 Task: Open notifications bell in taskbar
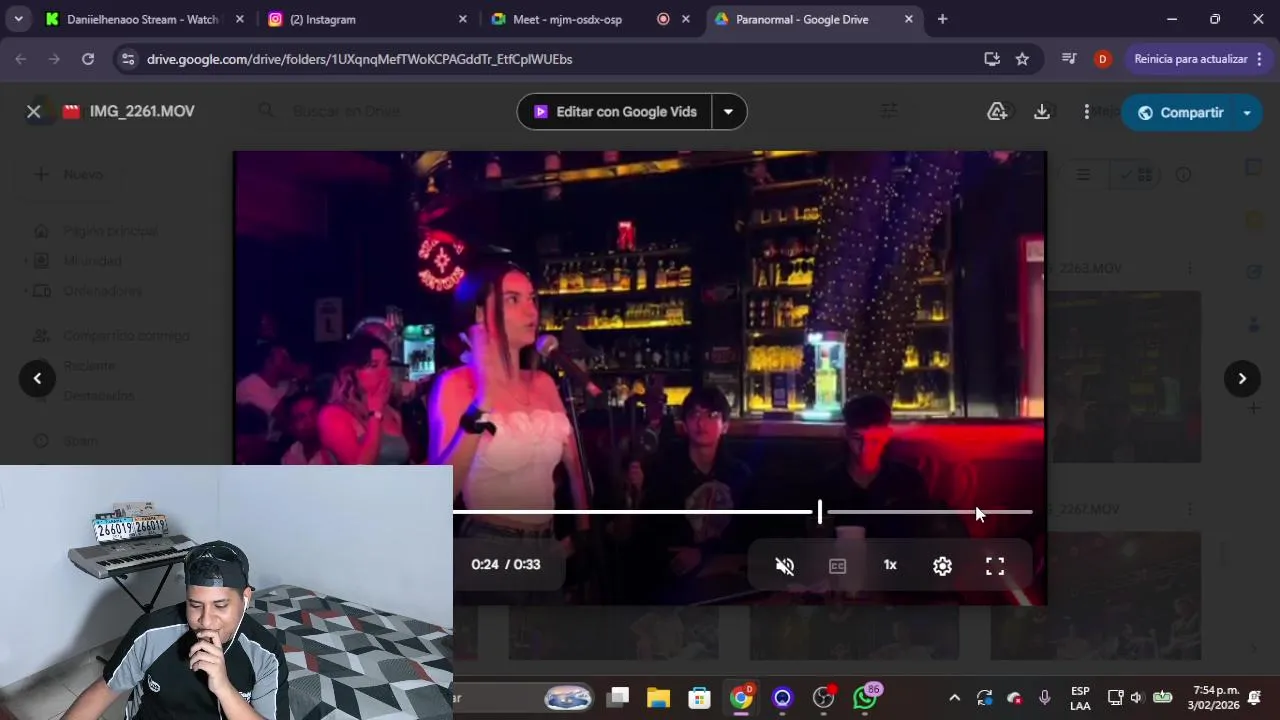point(1255,698)
